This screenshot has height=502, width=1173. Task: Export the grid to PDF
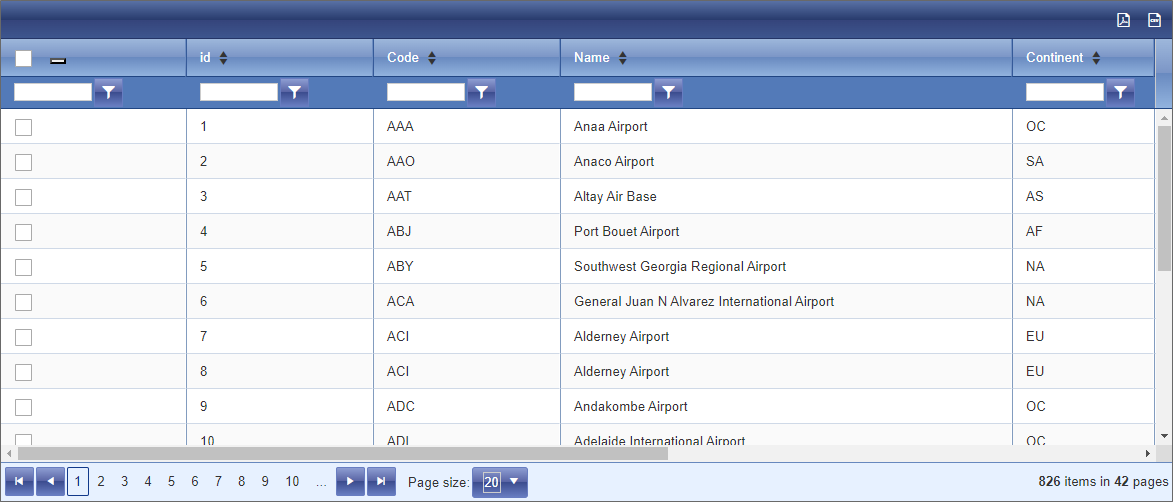(1123, 20)
